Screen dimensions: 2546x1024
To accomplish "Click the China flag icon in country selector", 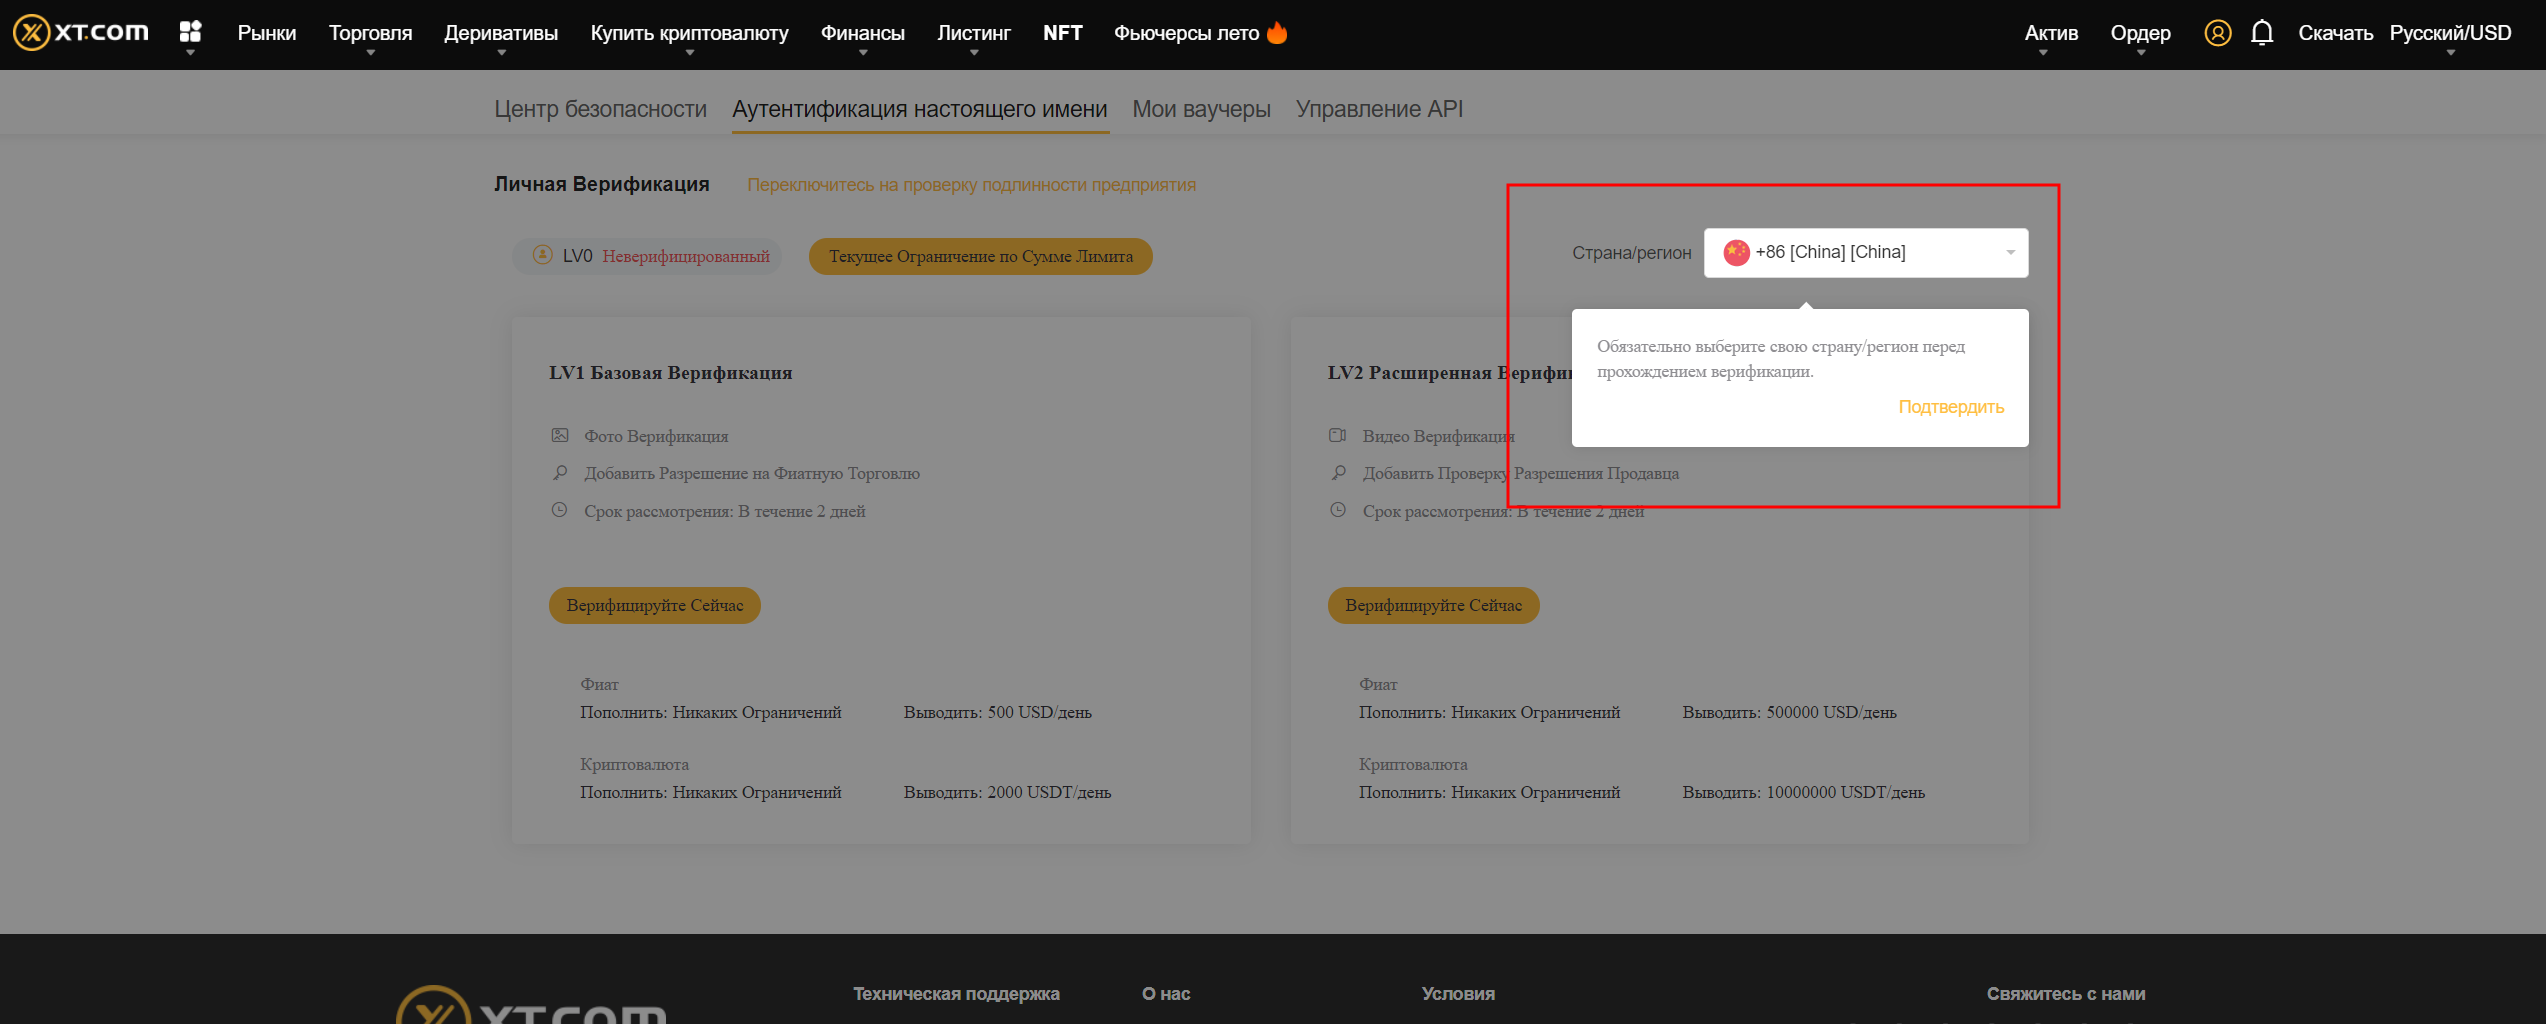I will tap(1736, 252).
